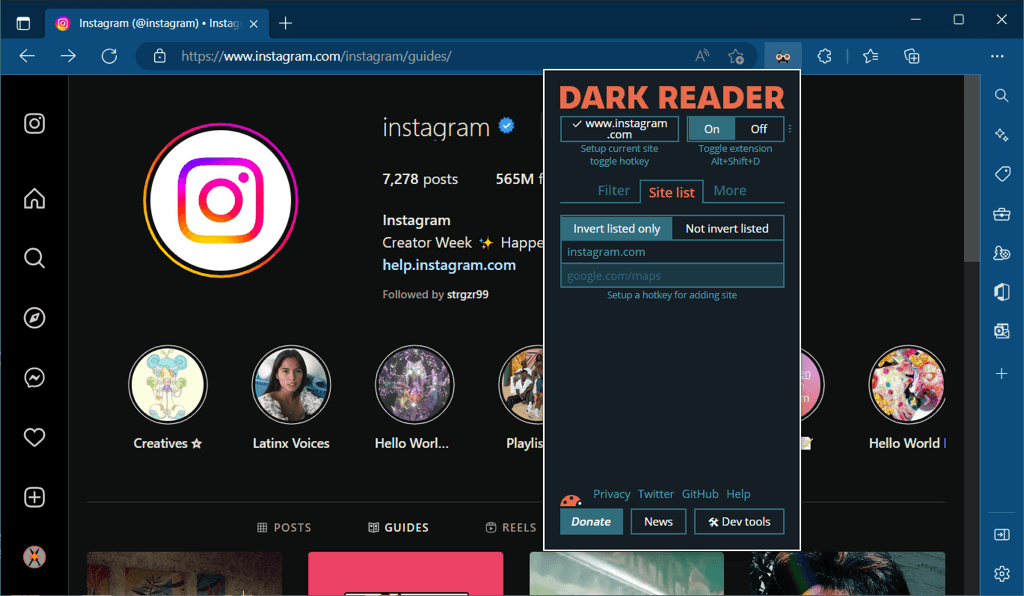Open follower strgzr99 profile link
The image size is (1024, 596).
tap(468, 294)
